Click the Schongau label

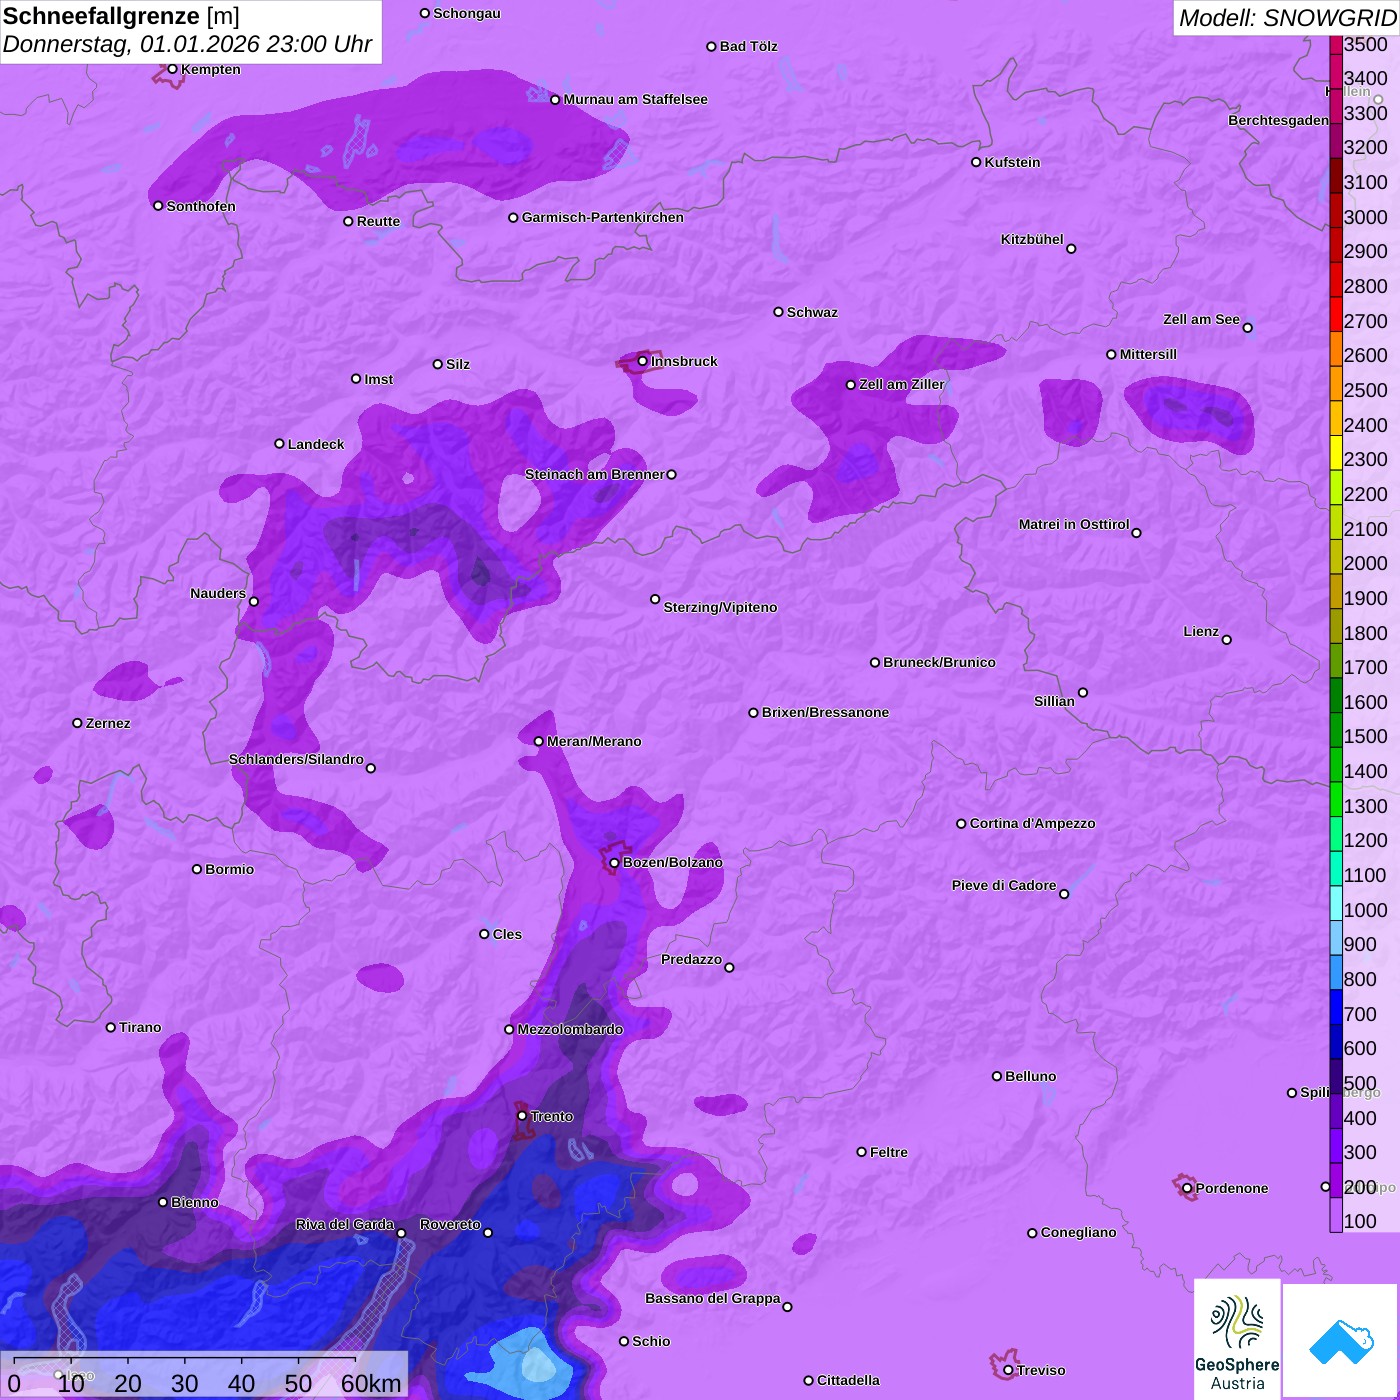tap(467, 13)
